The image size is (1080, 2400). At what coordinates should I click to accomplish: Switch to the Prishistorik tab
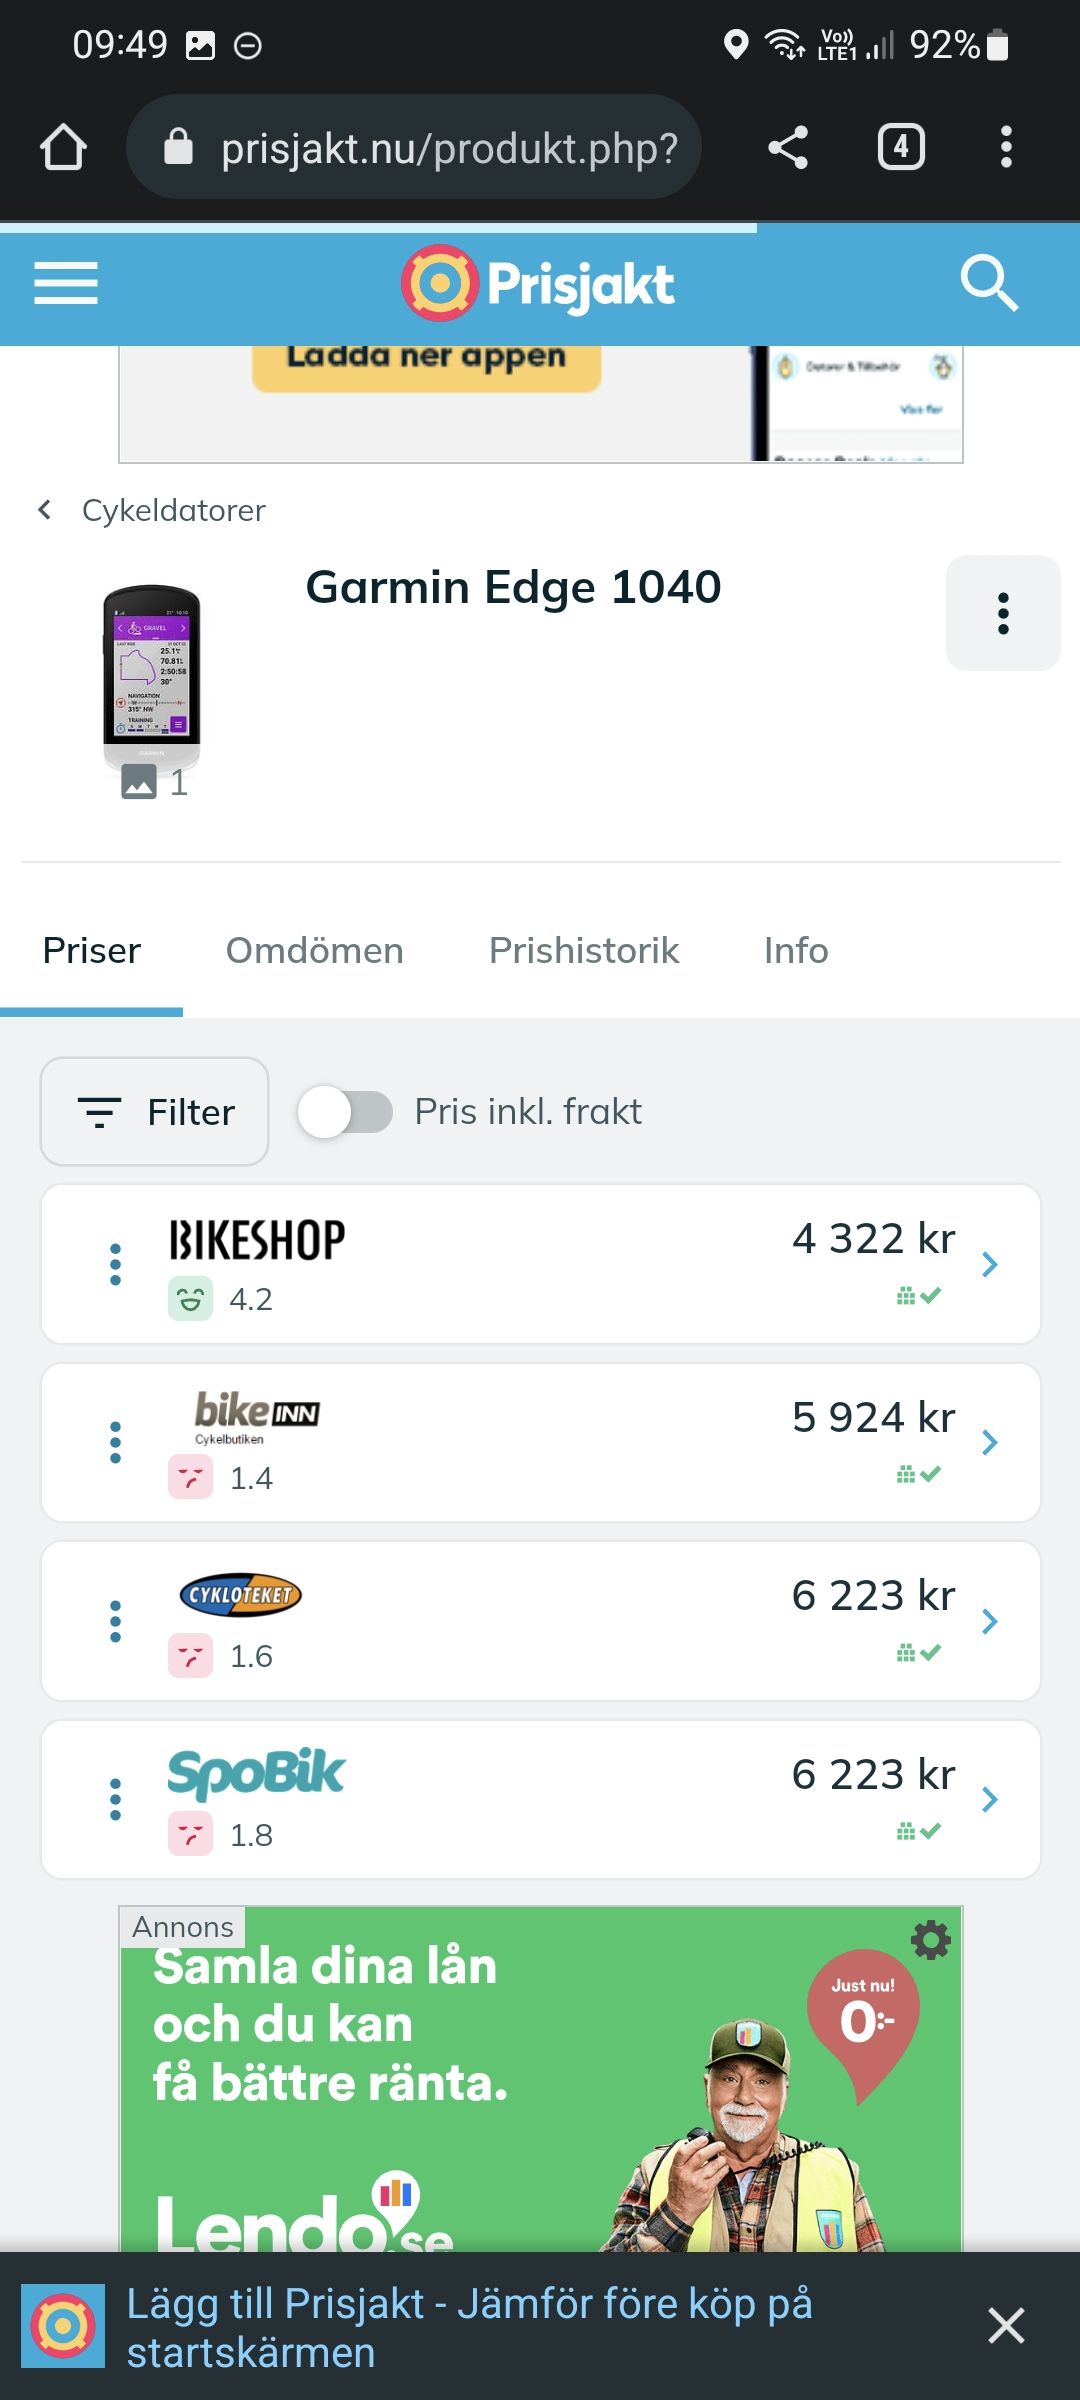pyautogui.click(x=583, y=950)
